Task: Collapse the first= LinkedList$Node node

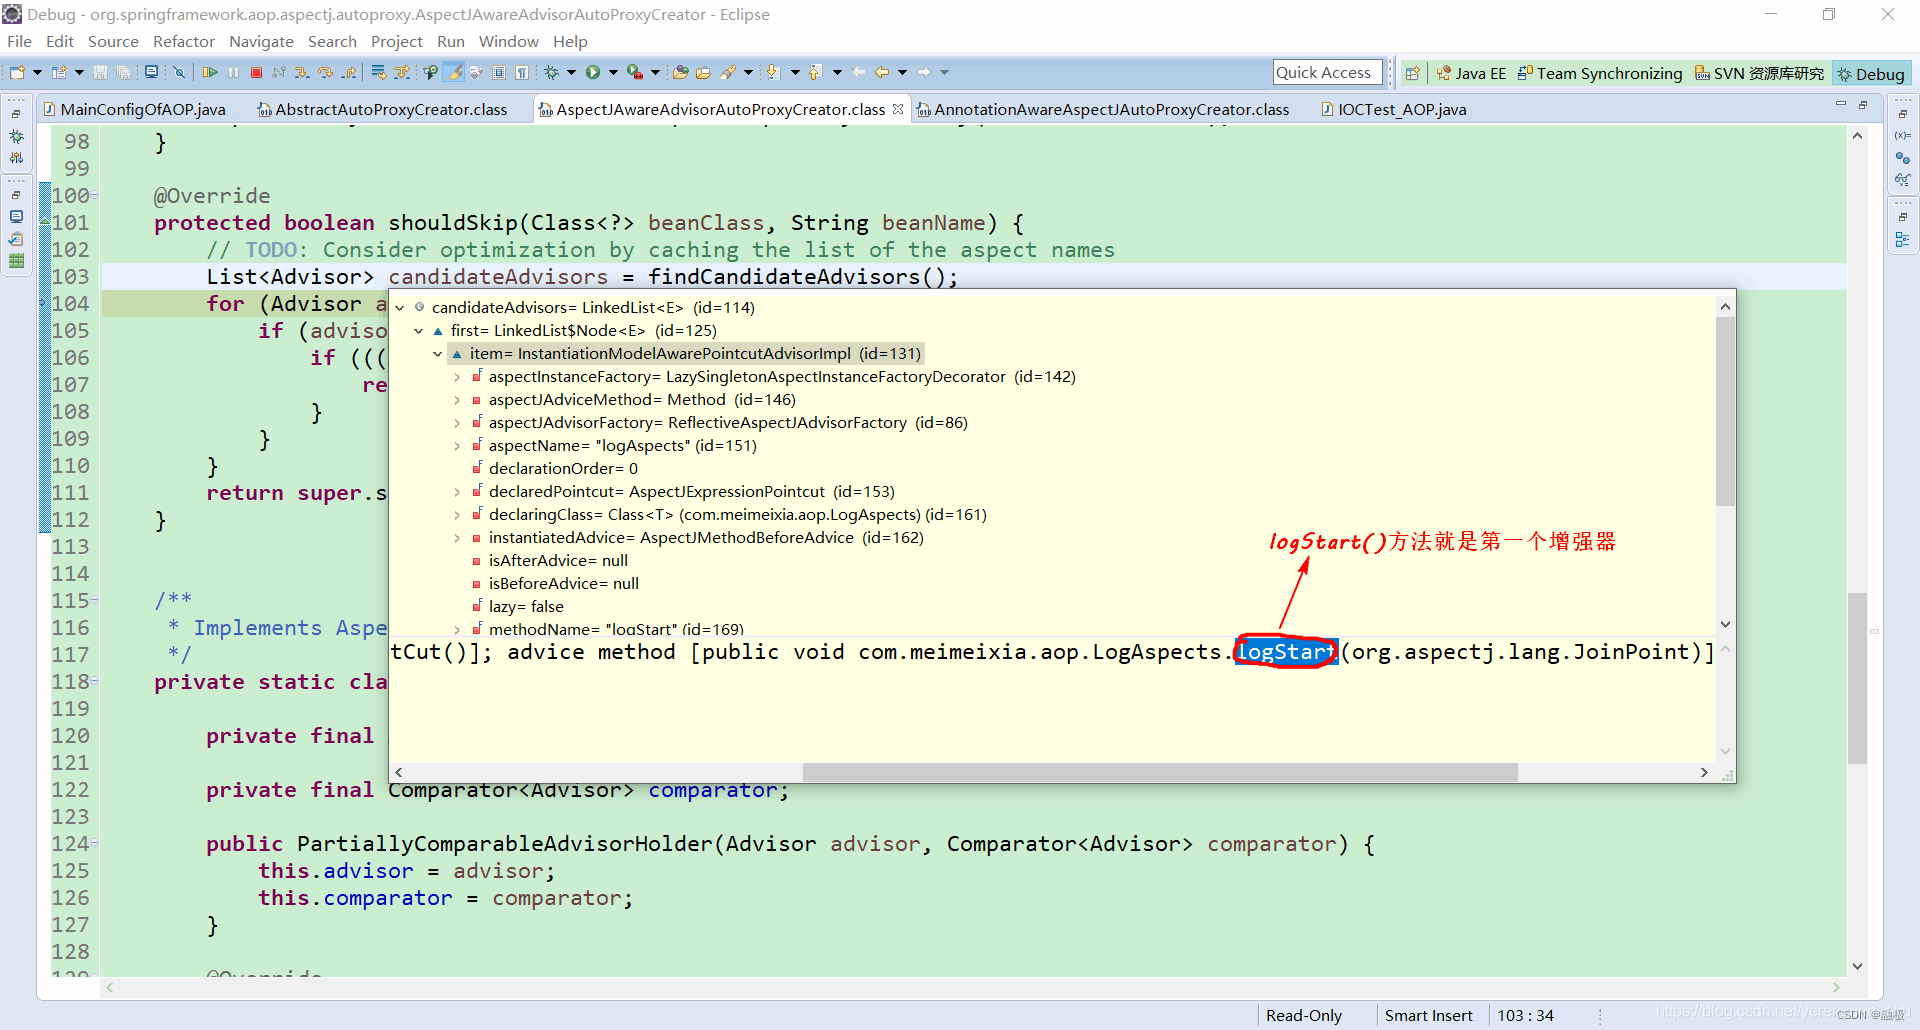Action: (x=418, y=331)
